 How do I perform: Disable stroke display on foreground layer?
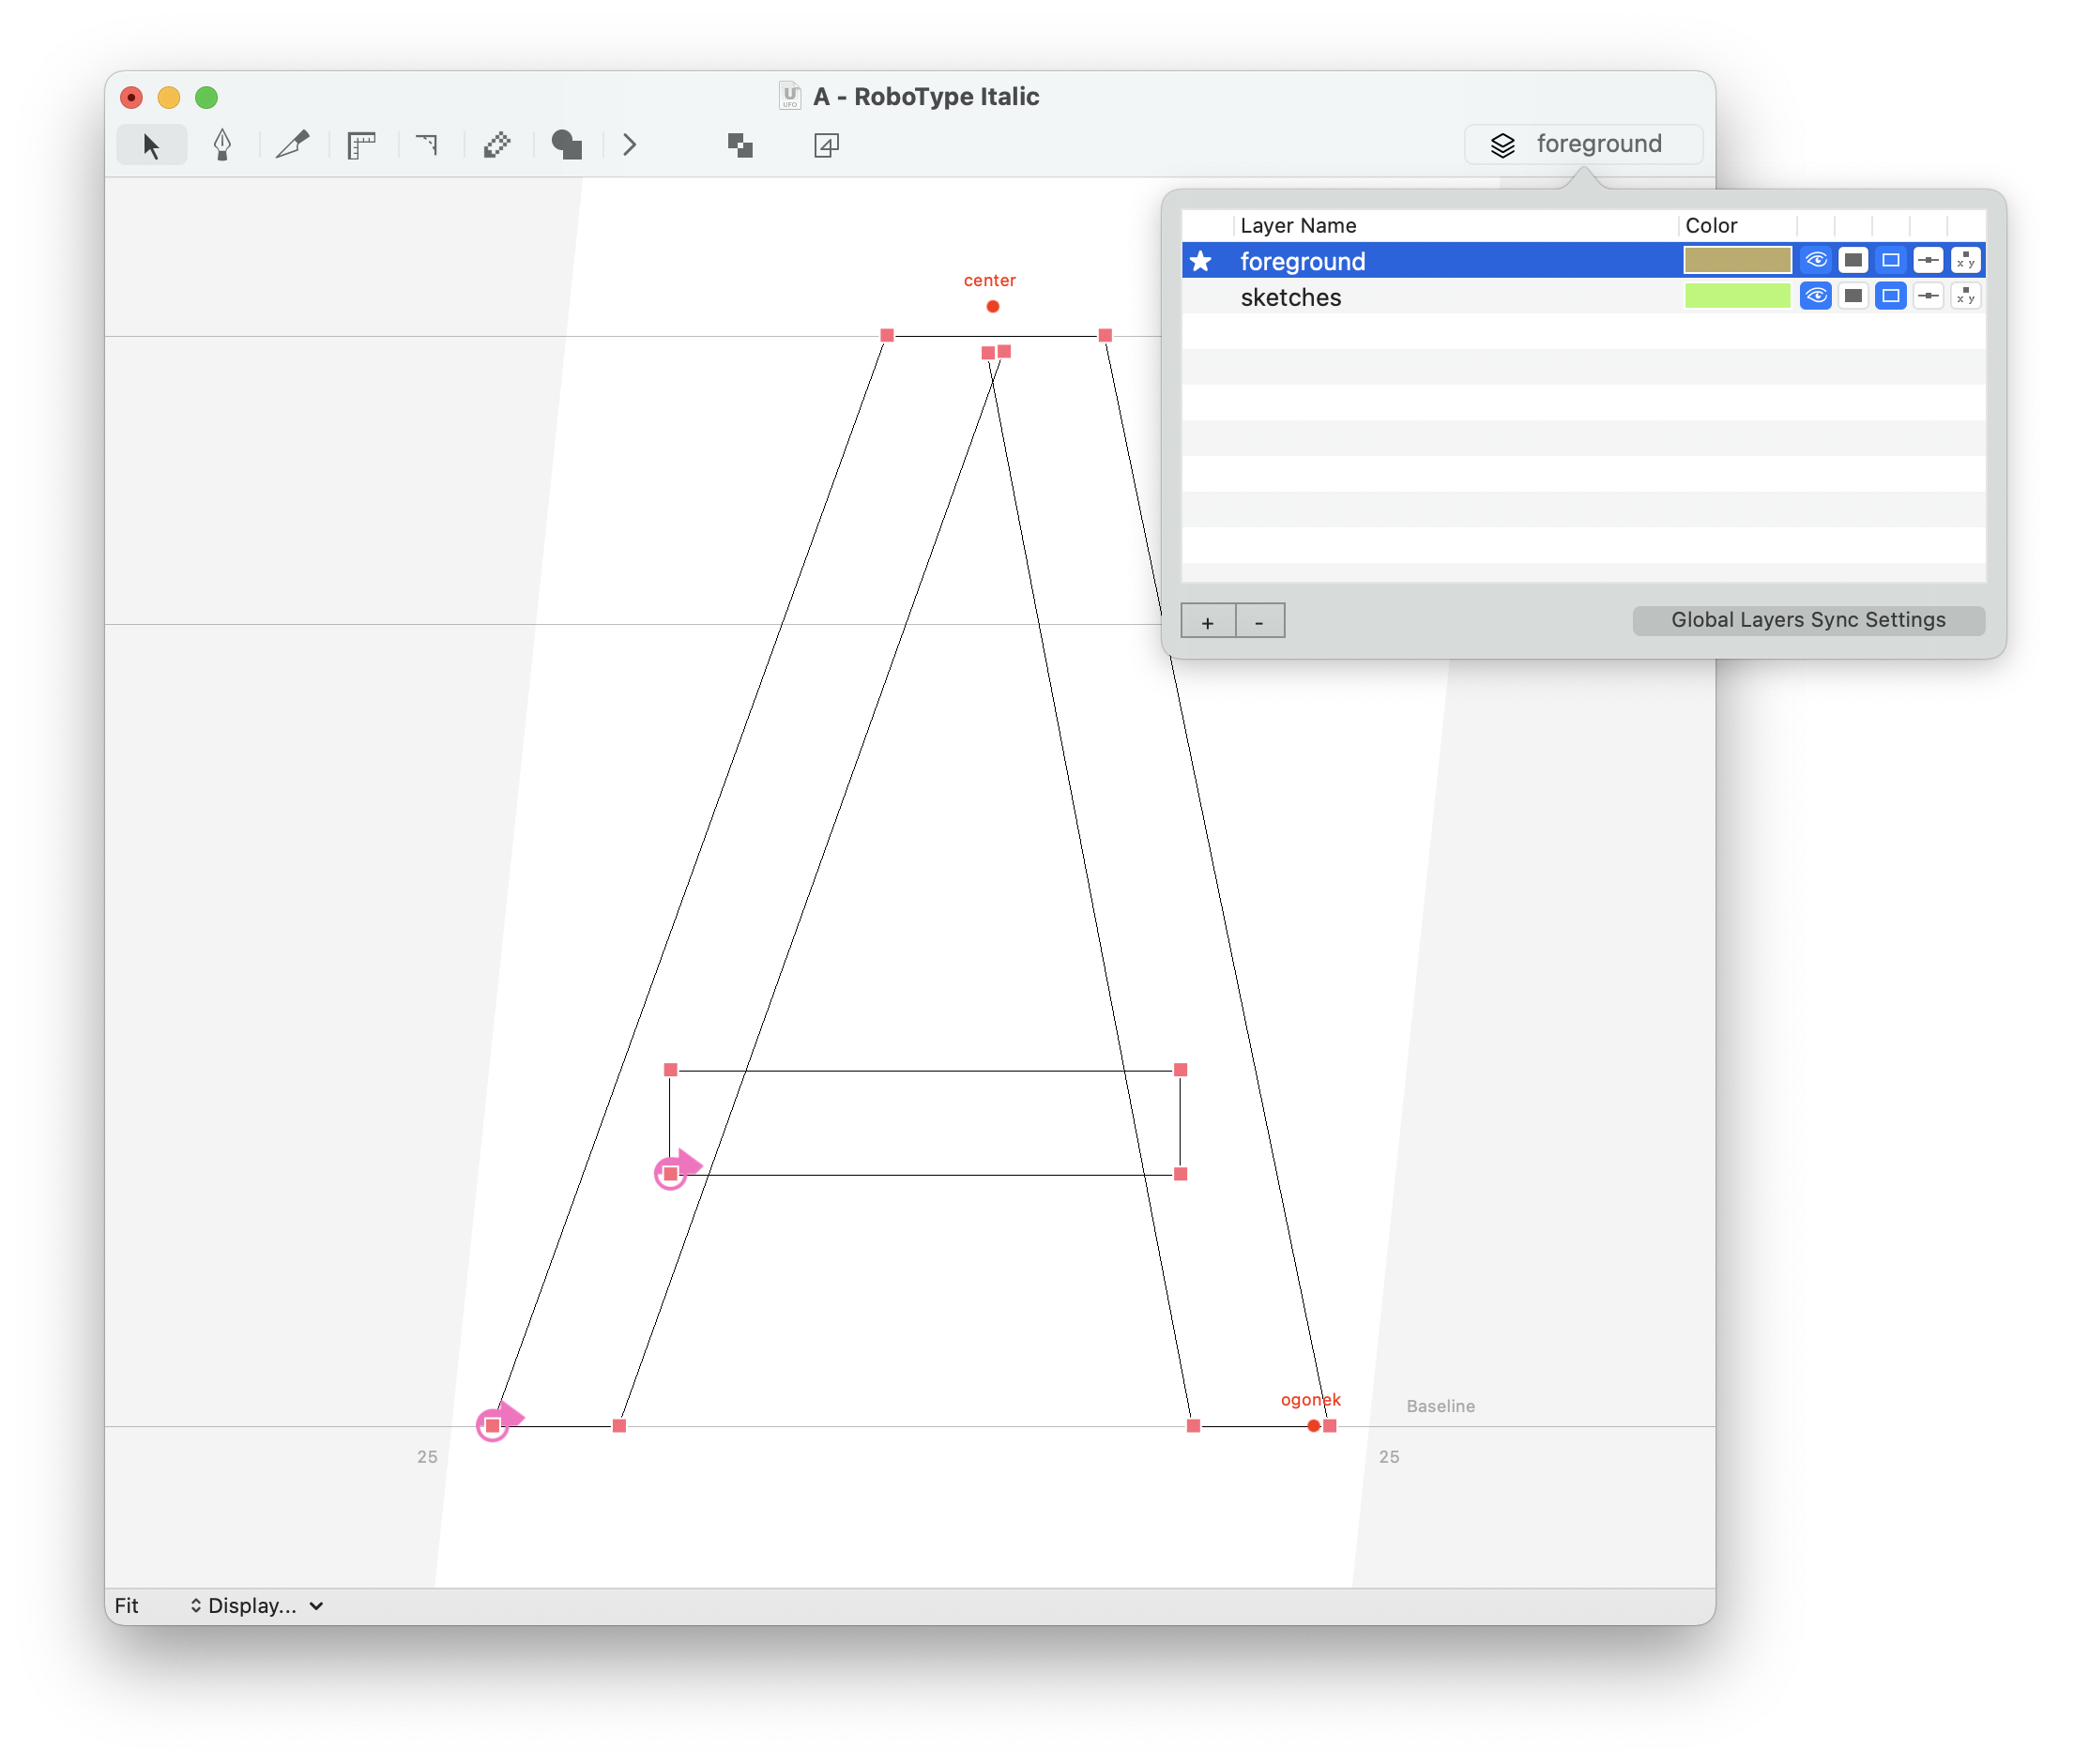click(1890, 259)
